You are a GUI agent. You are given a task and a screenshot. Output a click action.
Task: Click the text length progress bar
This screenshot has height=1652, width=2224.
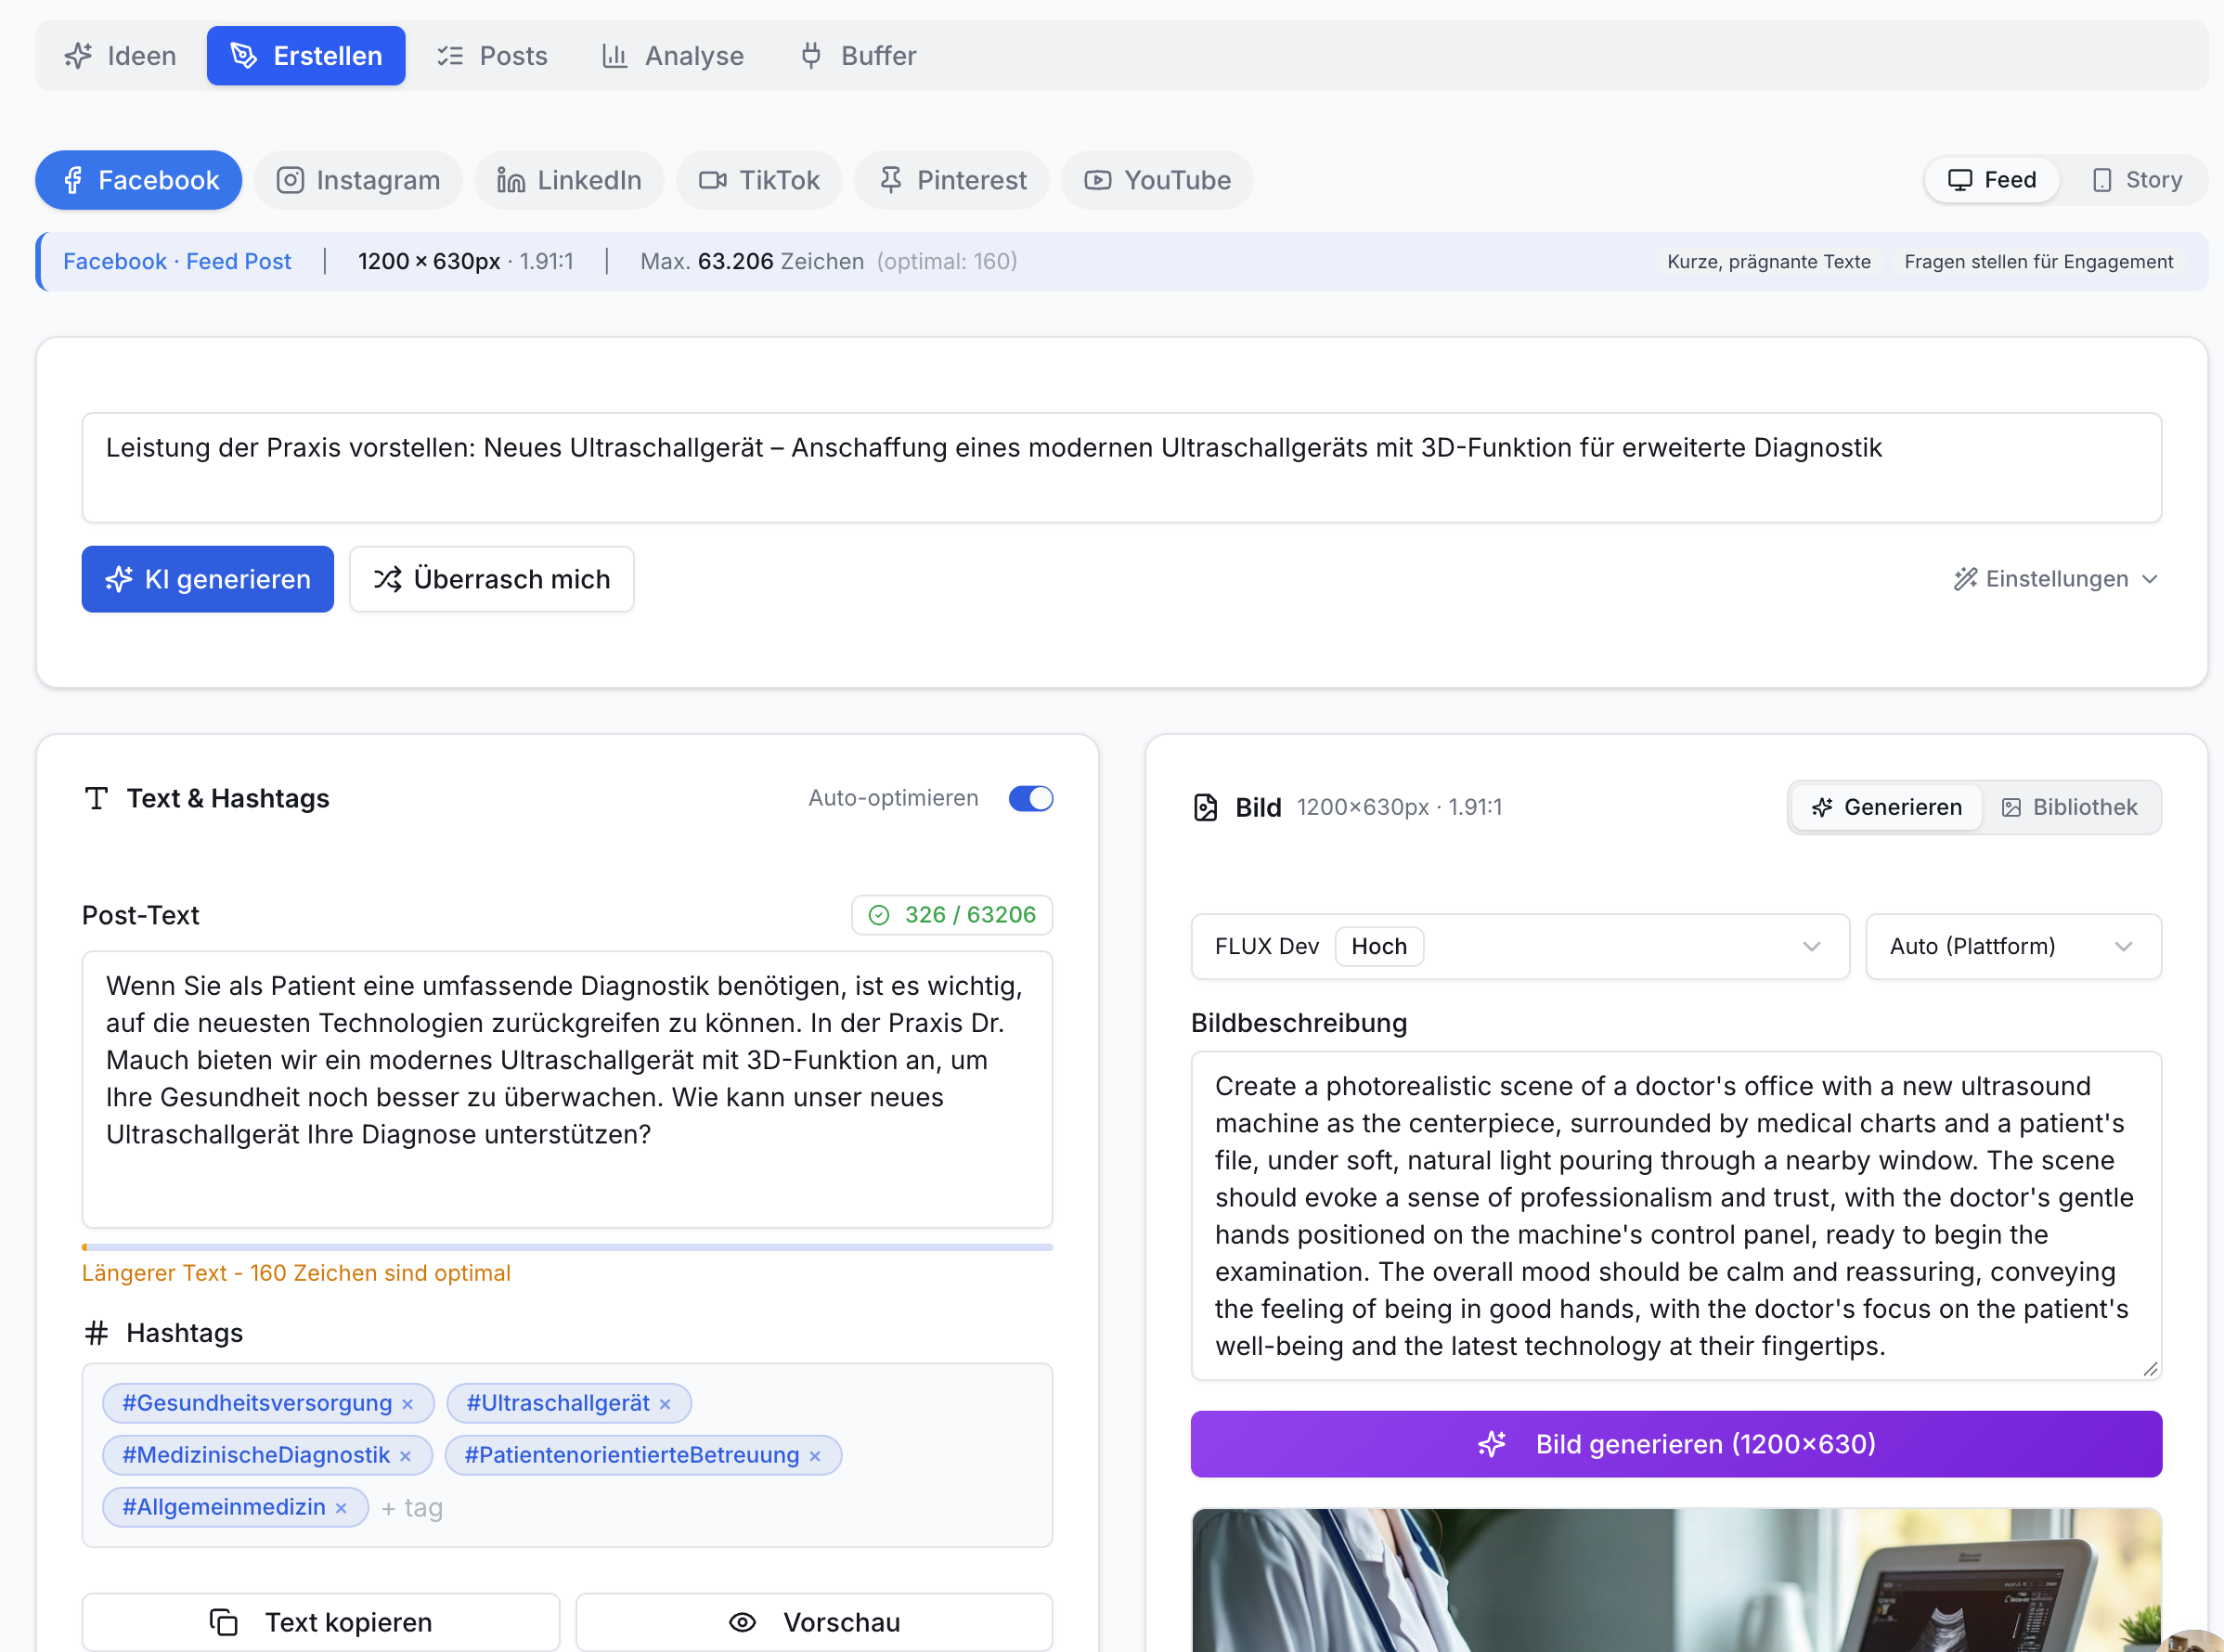(567, 1247)
